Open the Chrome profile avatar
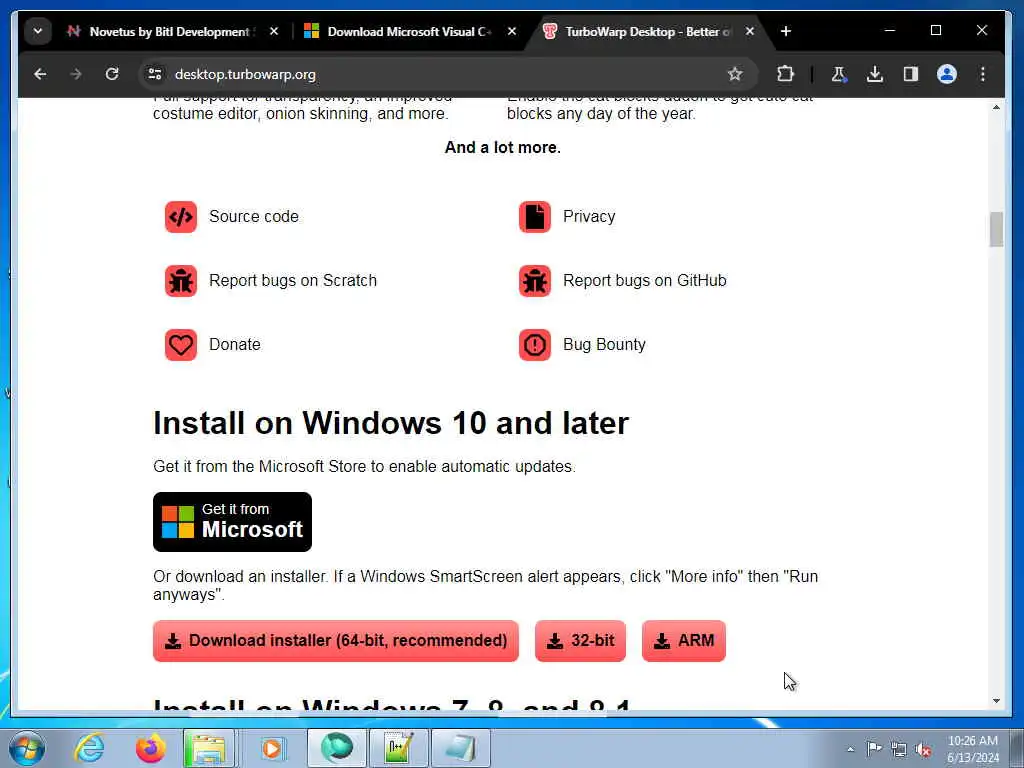Image resolution: width=1024 pixels, height=768 pixels. (946, 74)
